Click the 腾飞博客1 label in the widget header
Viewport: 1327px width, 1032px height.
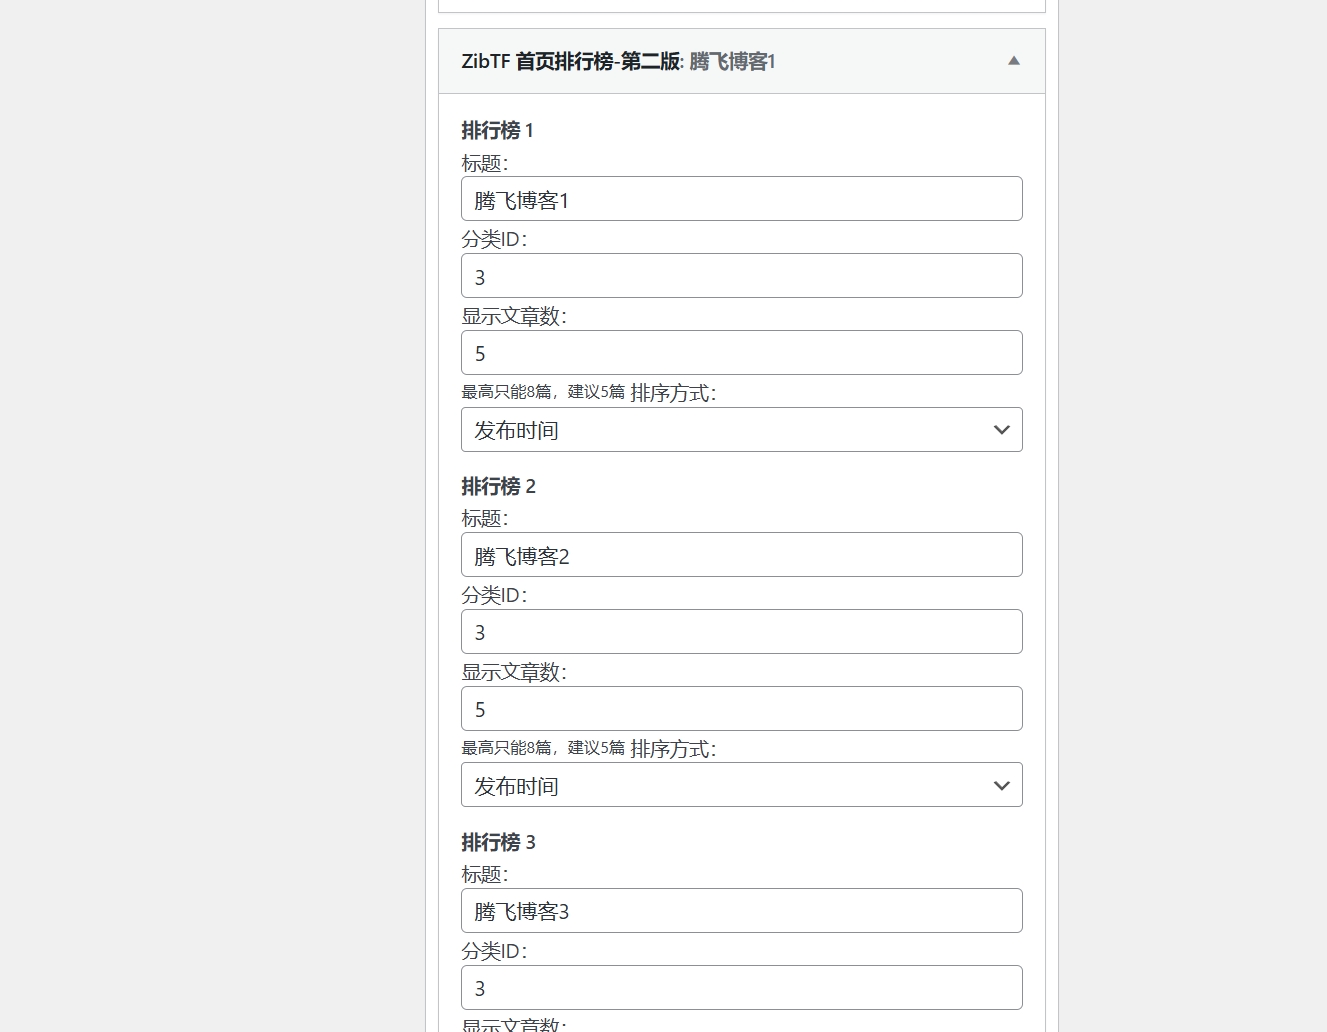click(x=730, y=61)
